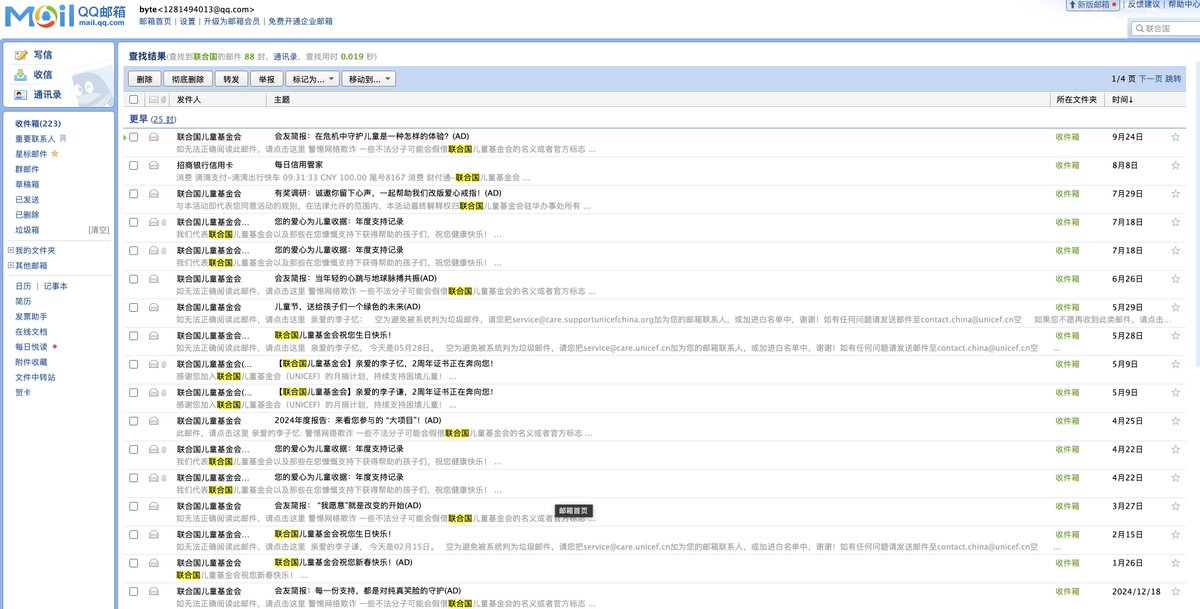
Task: Expand the 我的文件夹 tree node
Action: coord(11,250)
